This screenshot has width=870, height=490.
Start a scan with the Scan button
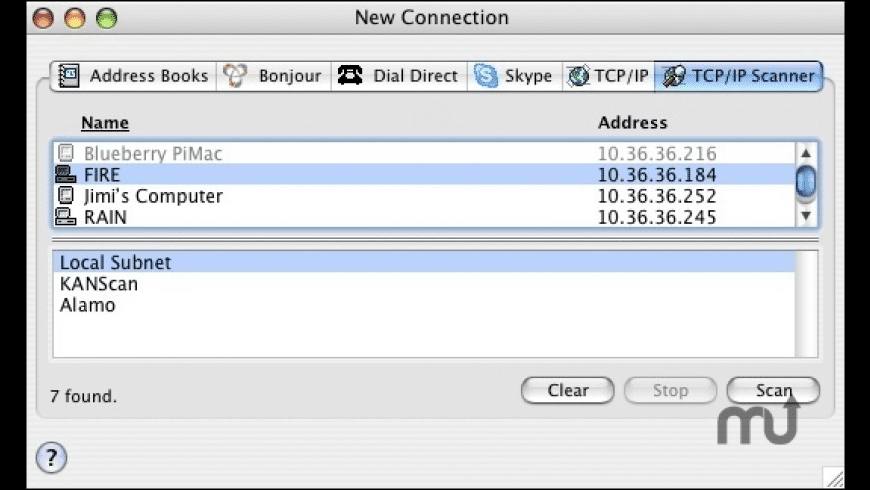773,391
